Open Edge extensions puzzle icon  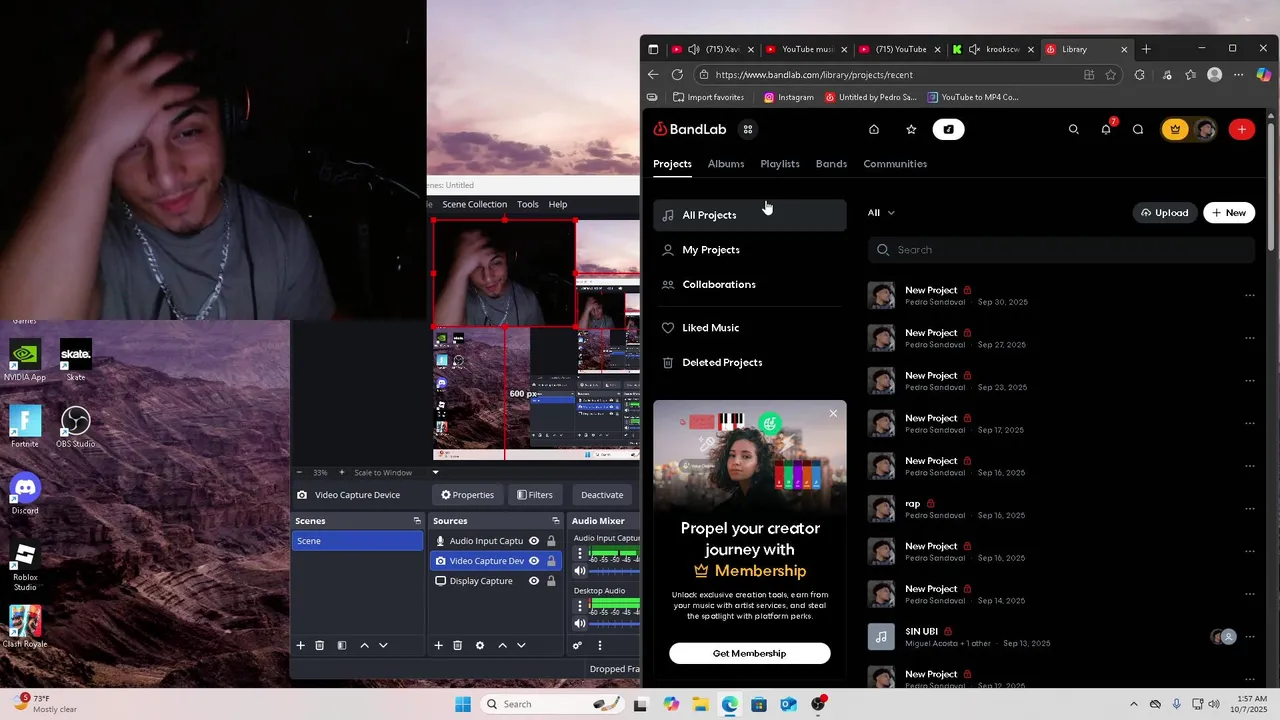pos(1139,74)
